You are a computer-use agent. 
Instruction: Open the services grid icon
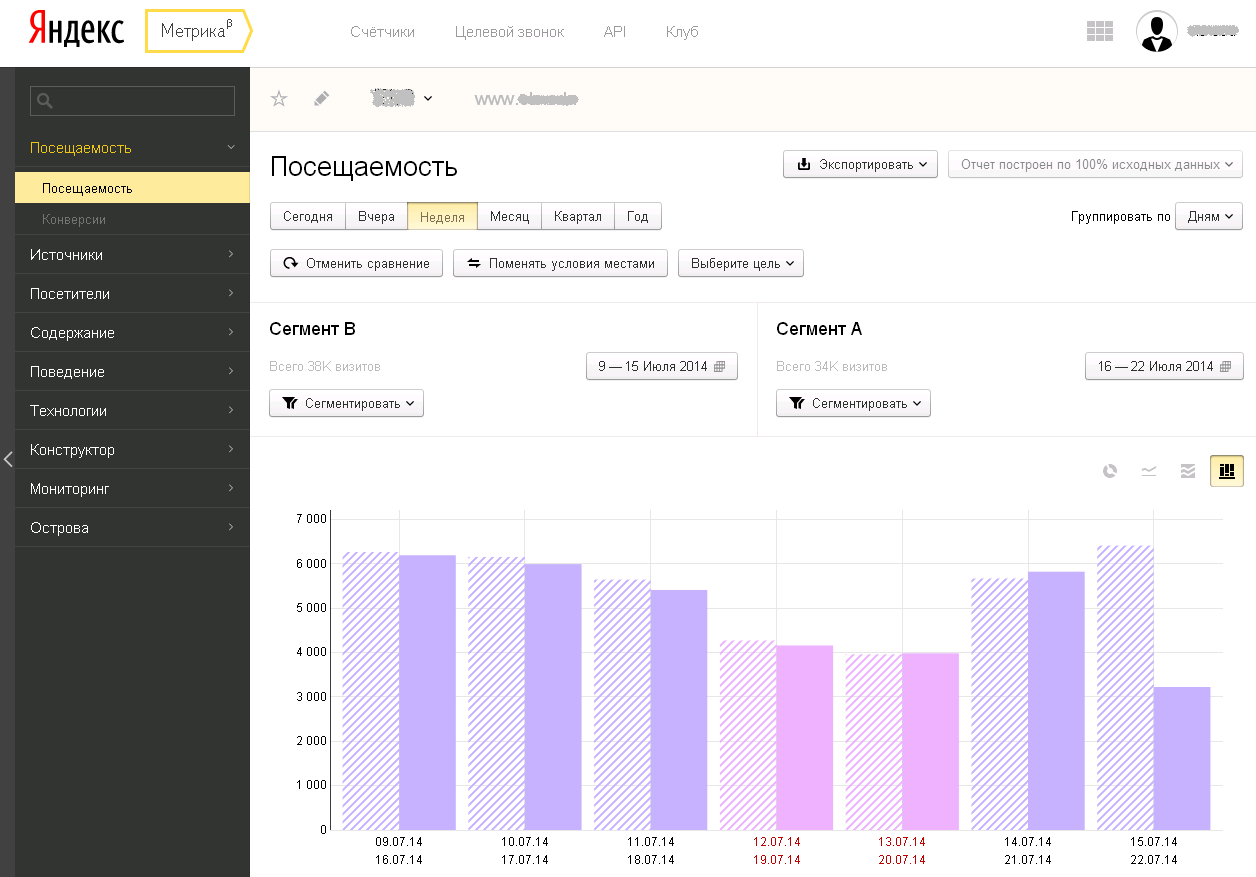coord(1100,31)
